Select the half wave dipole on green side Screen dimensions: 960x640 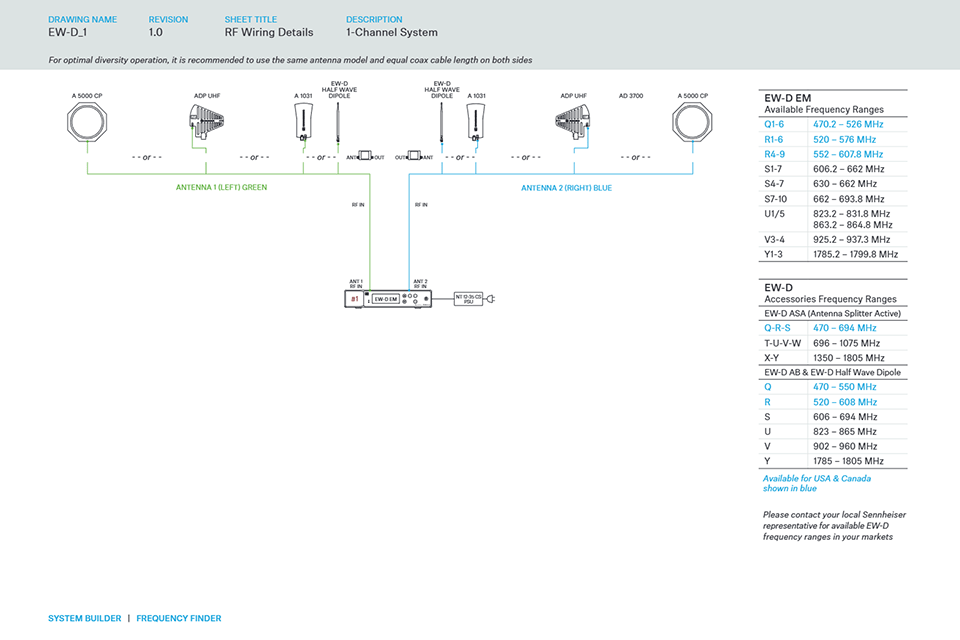(338, 122)
